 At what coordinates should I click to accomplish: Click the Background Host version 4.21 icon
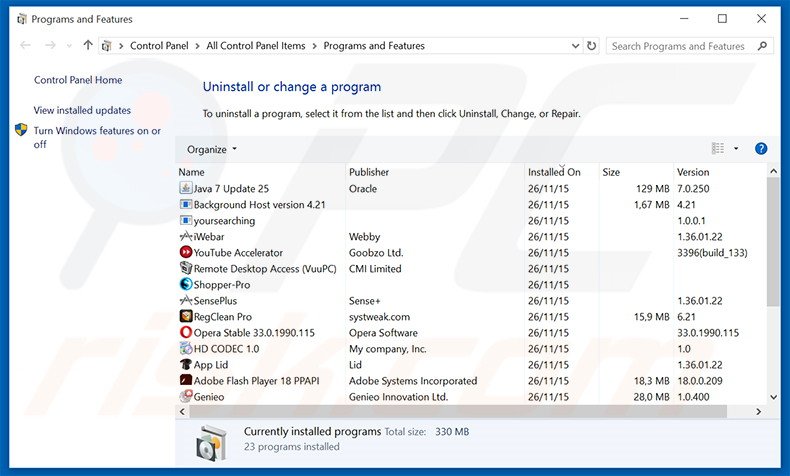pos(186,205)
